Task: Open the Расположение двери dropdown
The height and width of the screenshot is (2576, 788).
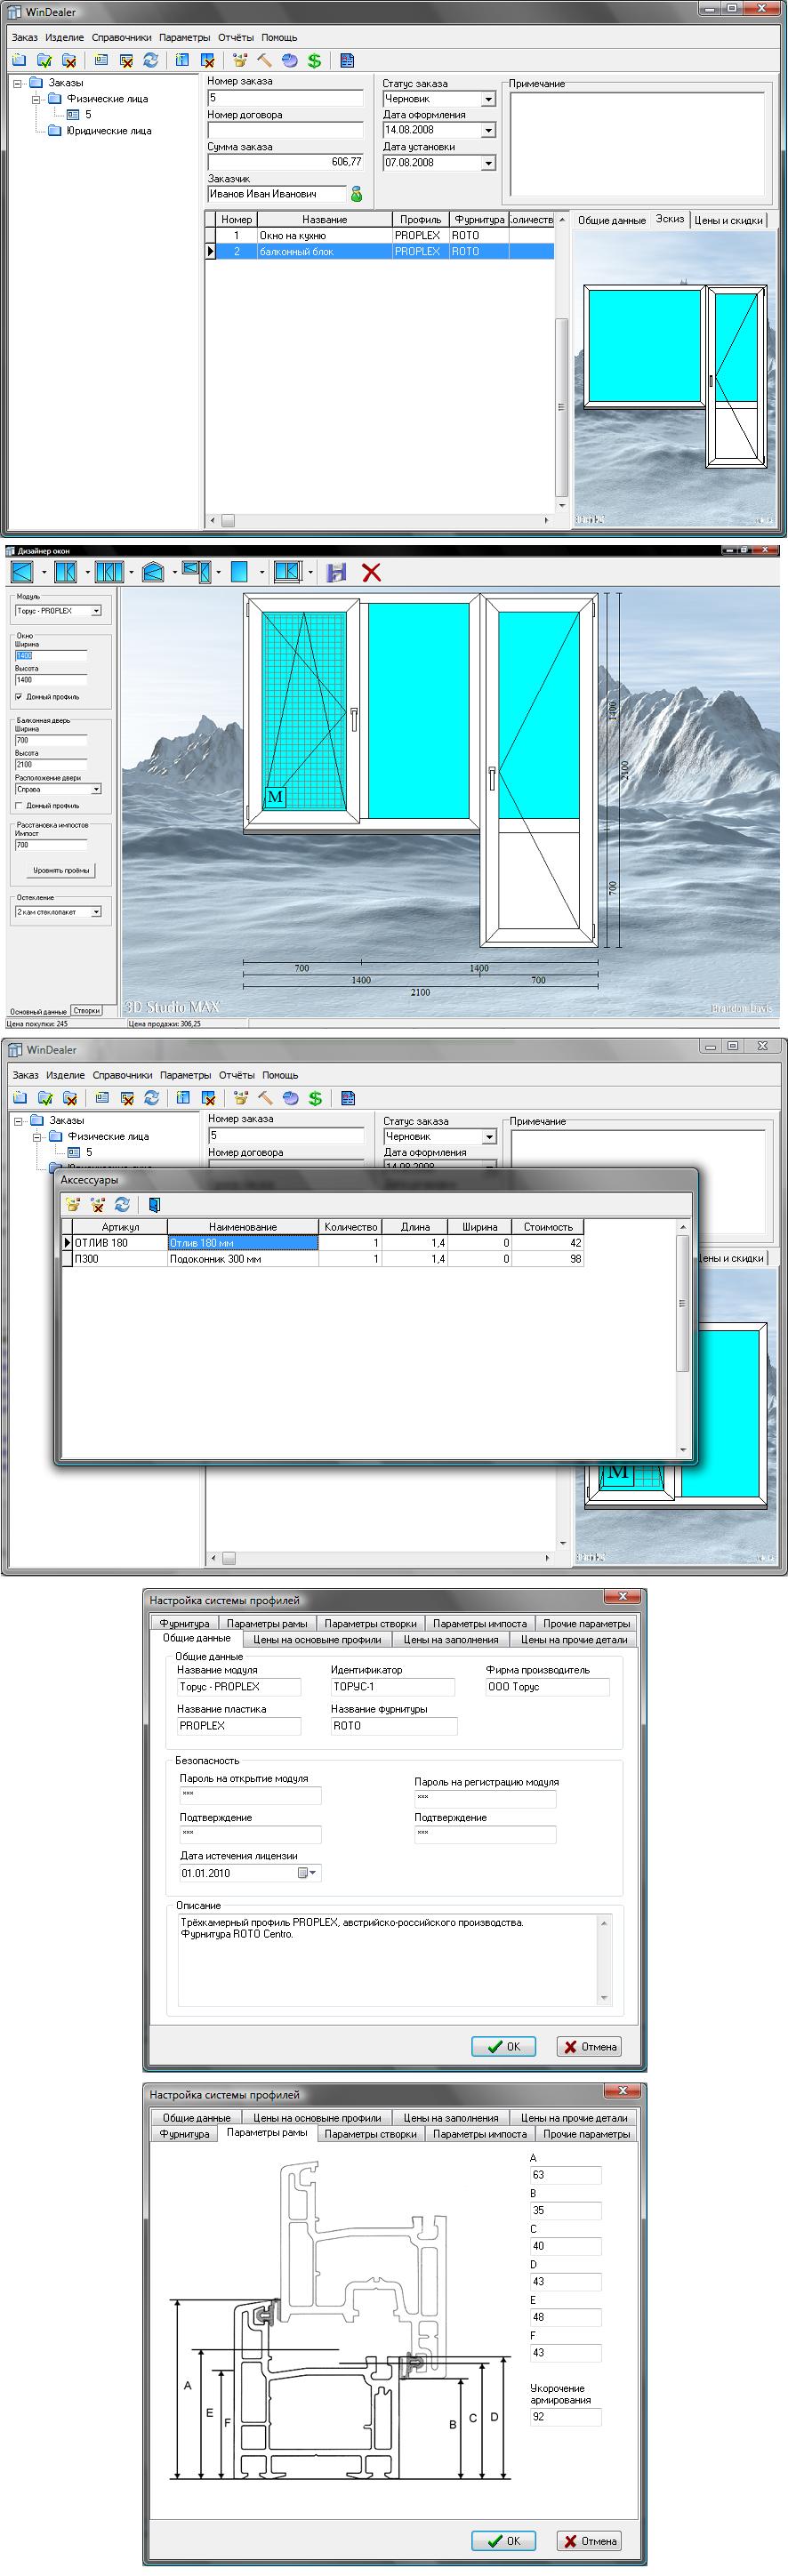Action: [x=96, y=789]
